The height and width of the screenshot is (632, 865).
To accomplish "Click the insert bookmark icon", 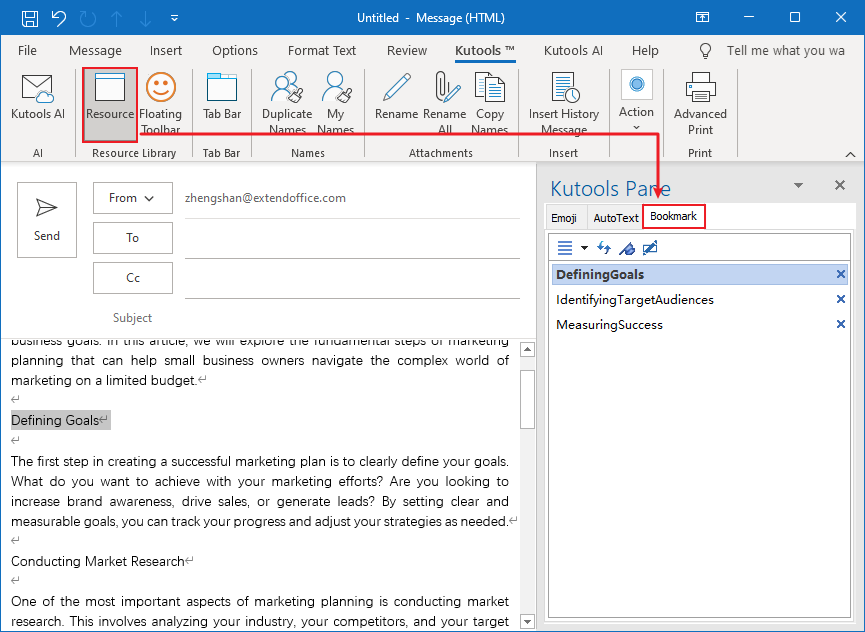I will coord(627,248).
